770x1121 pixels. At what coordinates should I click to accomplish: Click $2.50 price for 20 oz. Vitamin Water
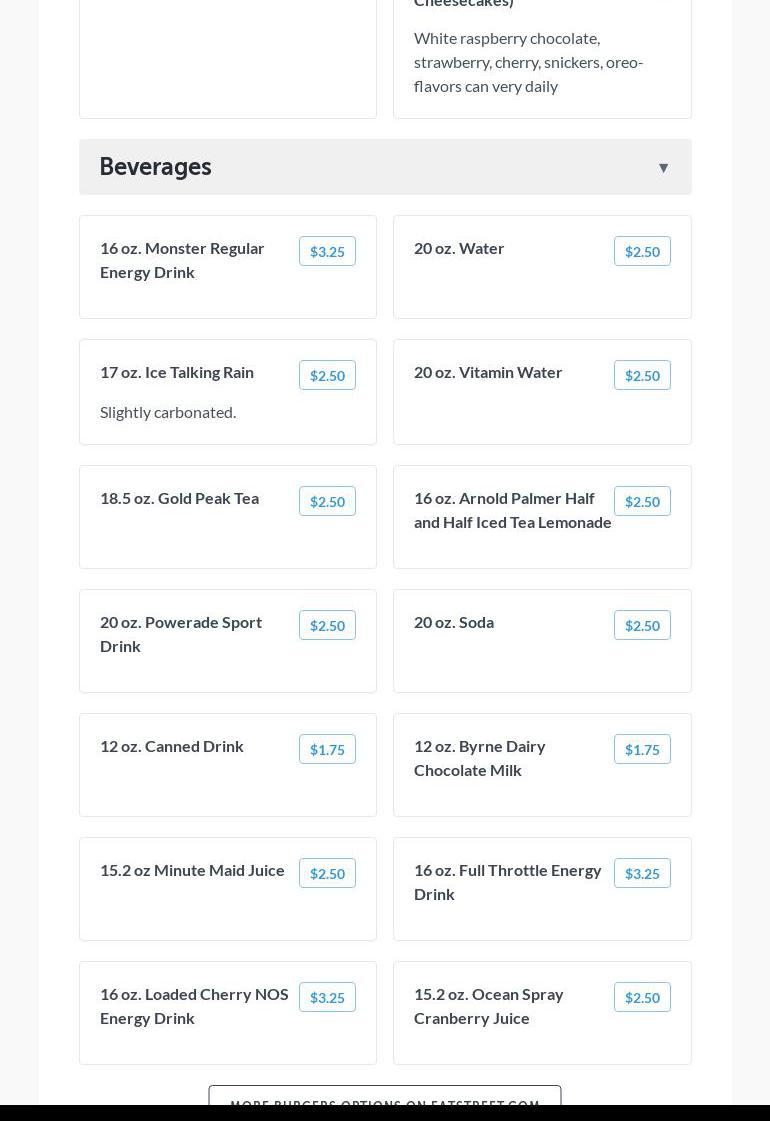point(642,376)
